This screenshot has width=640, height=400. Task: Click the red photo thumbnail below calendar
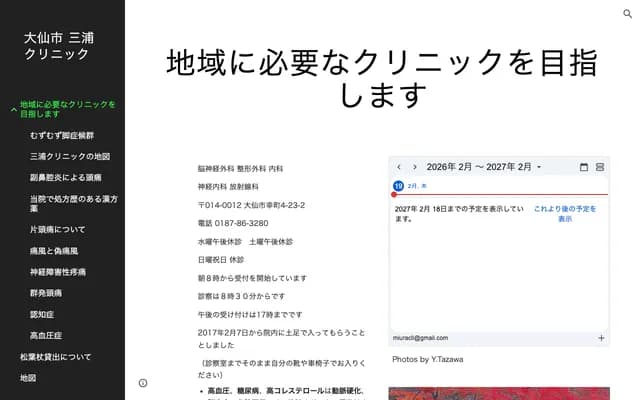pos(498,392)
